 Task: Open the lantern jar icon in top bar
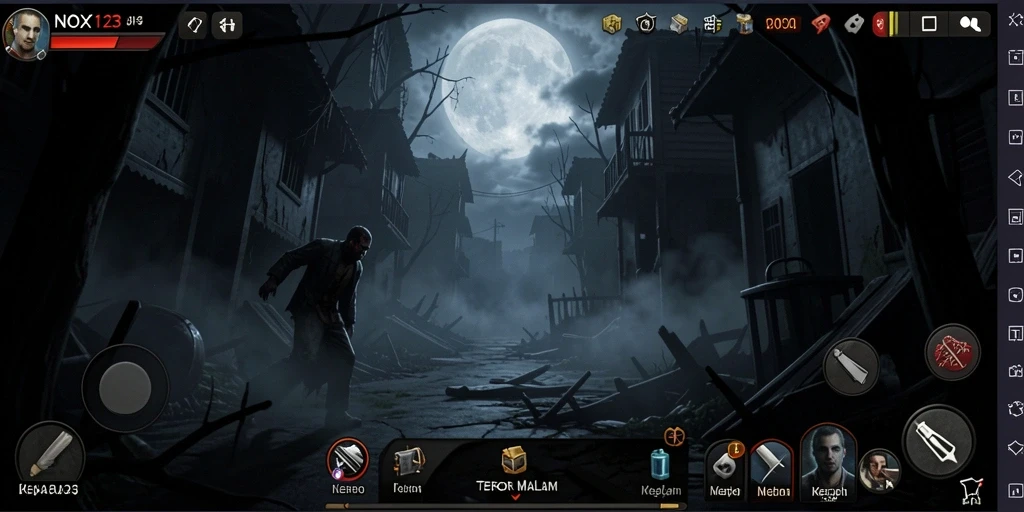tap(744, 24)
